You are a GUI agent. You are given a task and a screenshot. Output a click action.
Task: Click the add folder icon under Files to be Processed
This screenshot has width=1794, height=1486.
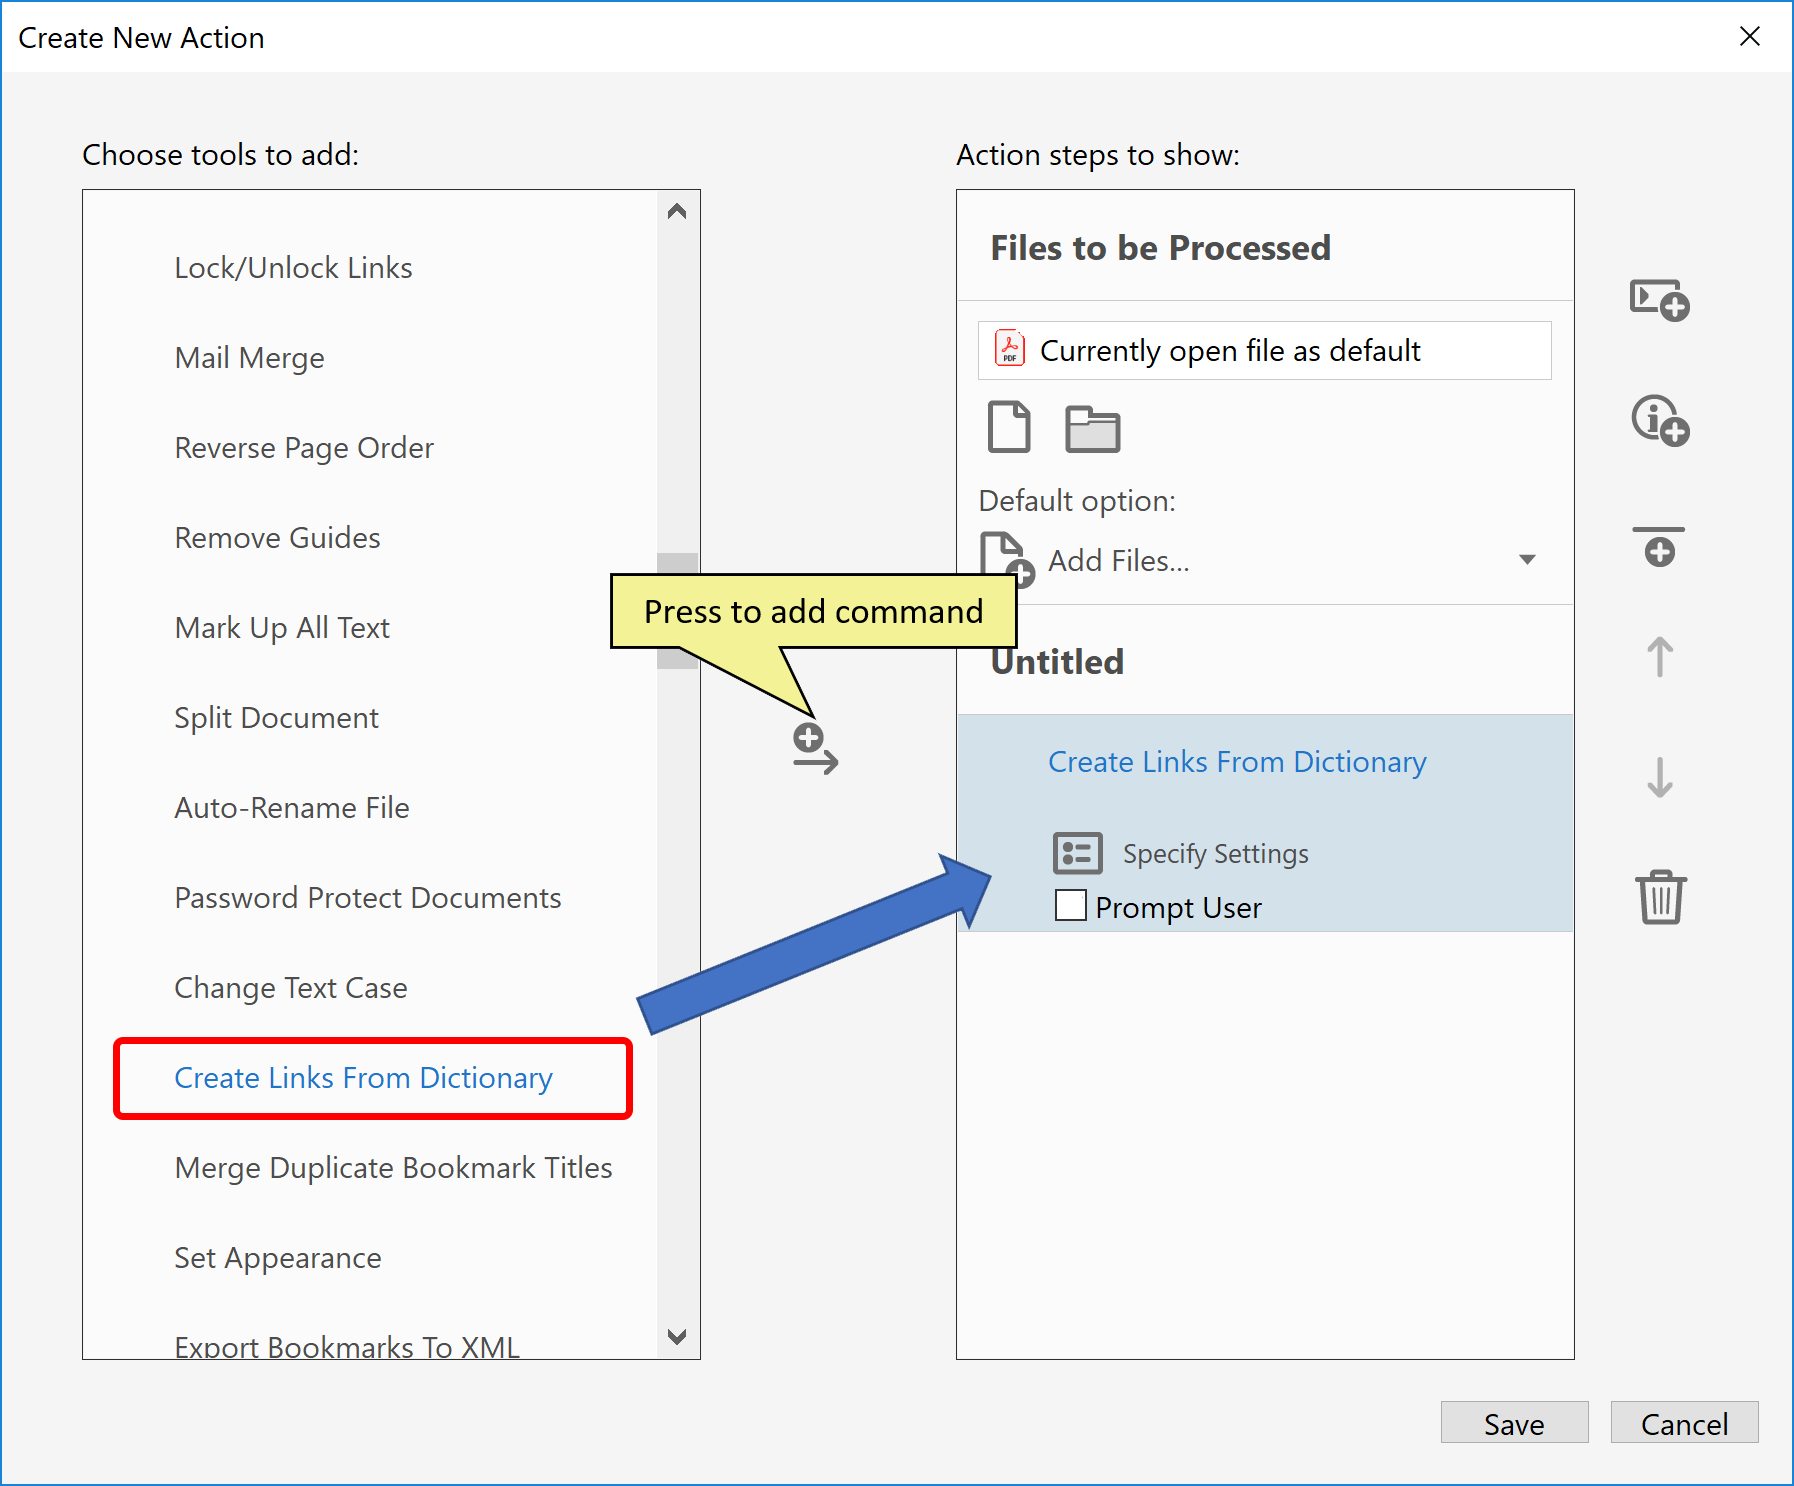point(1092,428)
